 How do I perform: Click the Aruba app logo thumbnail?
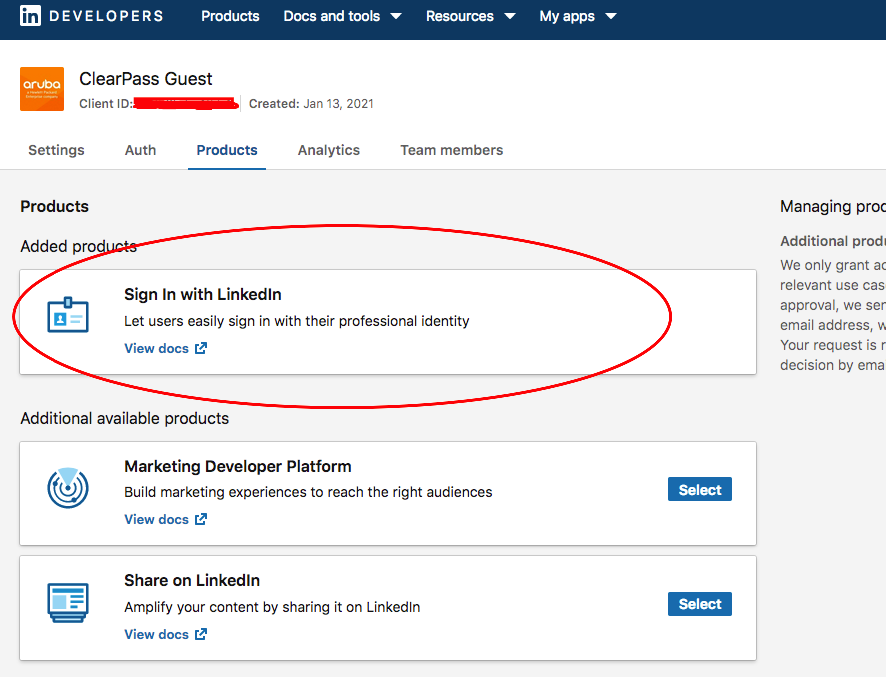(42, 89)
